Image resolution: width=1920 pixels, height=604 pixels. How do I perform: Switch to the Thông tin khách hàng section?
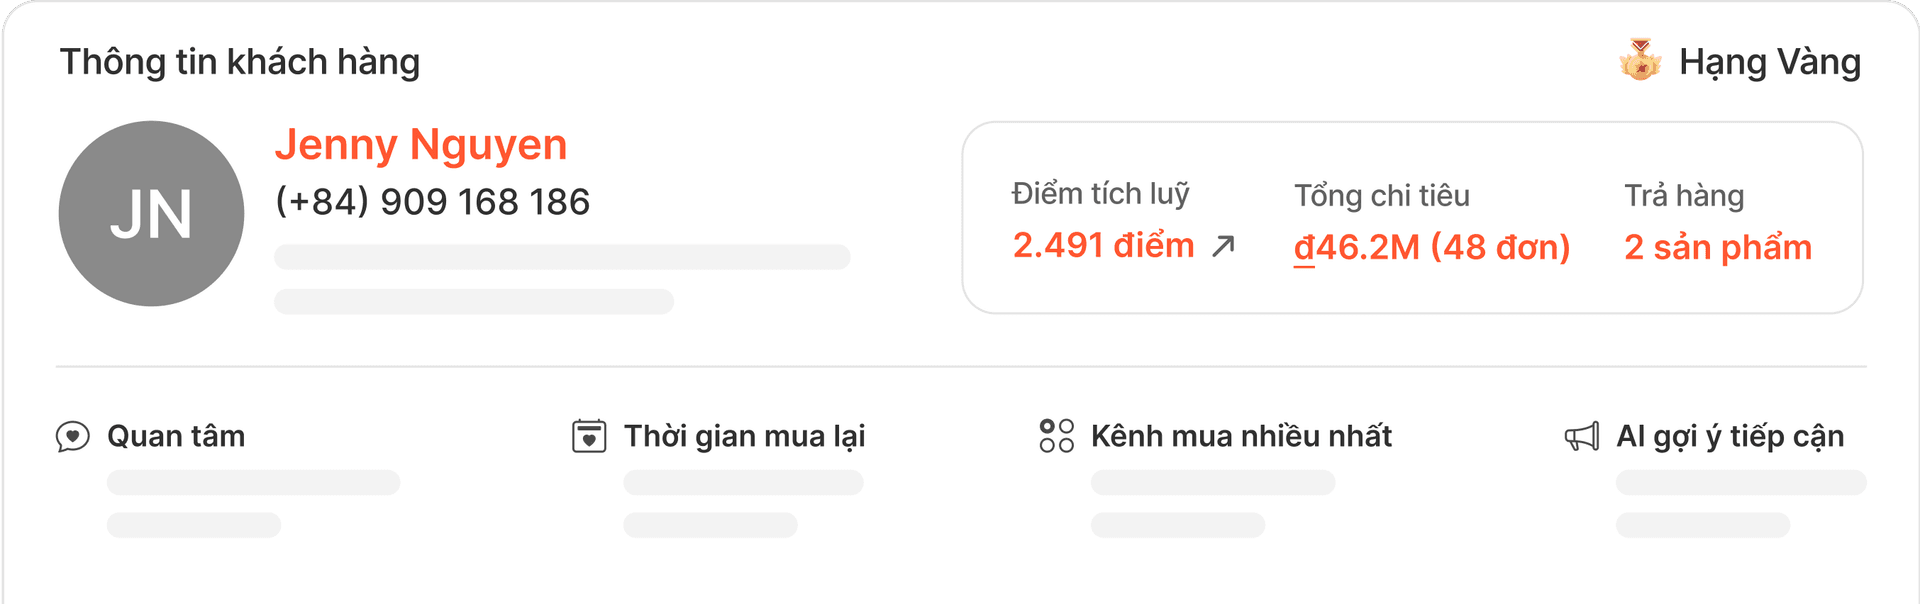point(240,61)
